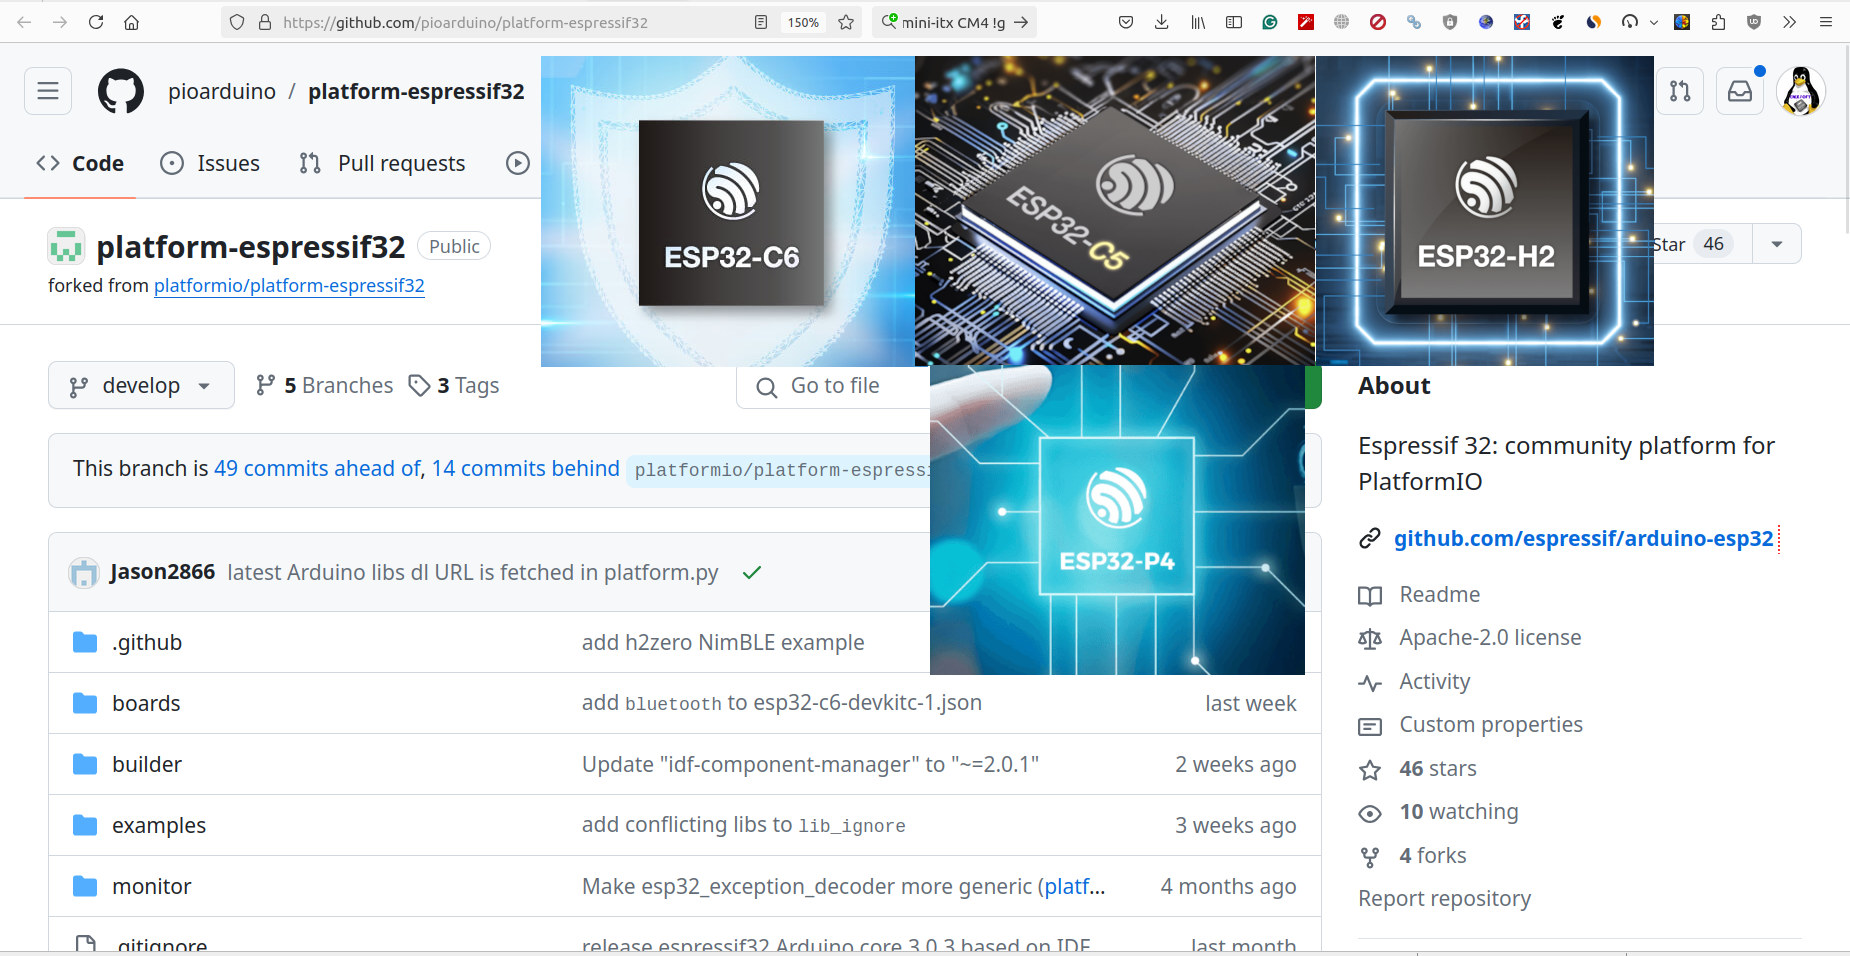1850x956 pixels.
Task: Show commit status checks via green checkmark
Action: click(x=752, y=572)
